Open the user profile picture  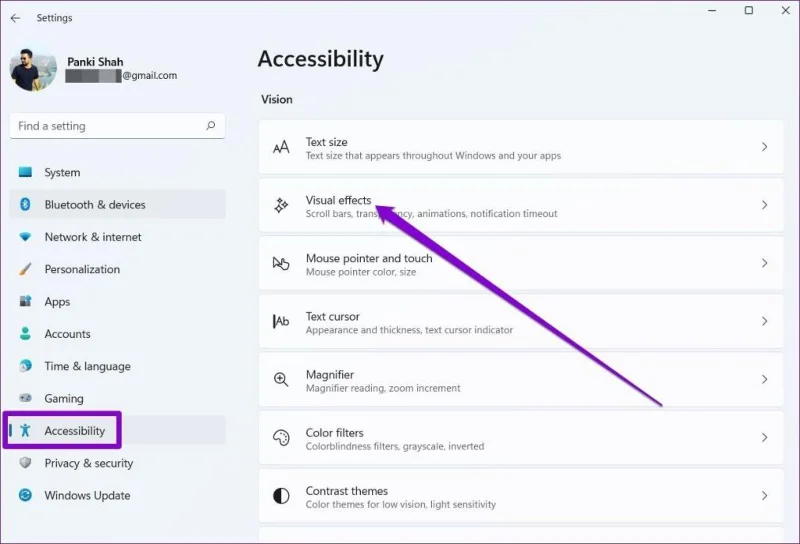(33, 70)
